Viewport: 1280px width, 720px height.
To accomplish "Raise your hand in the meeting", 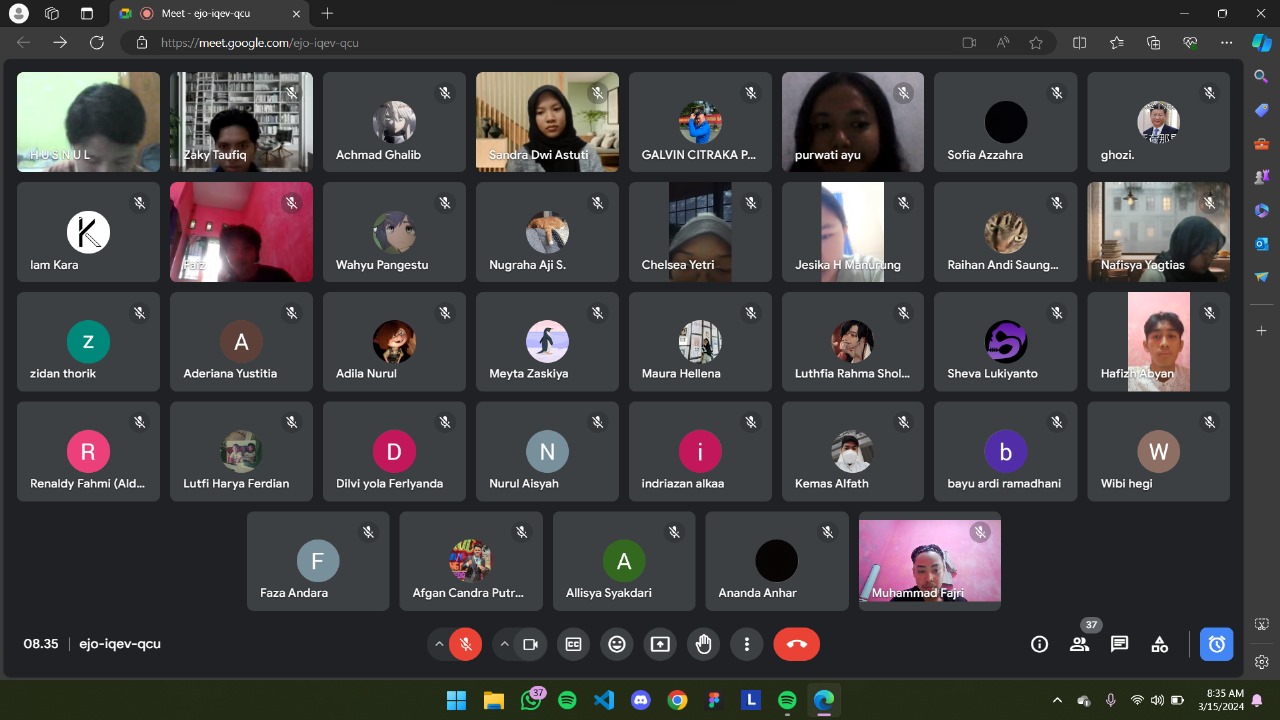I will pyautogui.click(x=703, y=645).
